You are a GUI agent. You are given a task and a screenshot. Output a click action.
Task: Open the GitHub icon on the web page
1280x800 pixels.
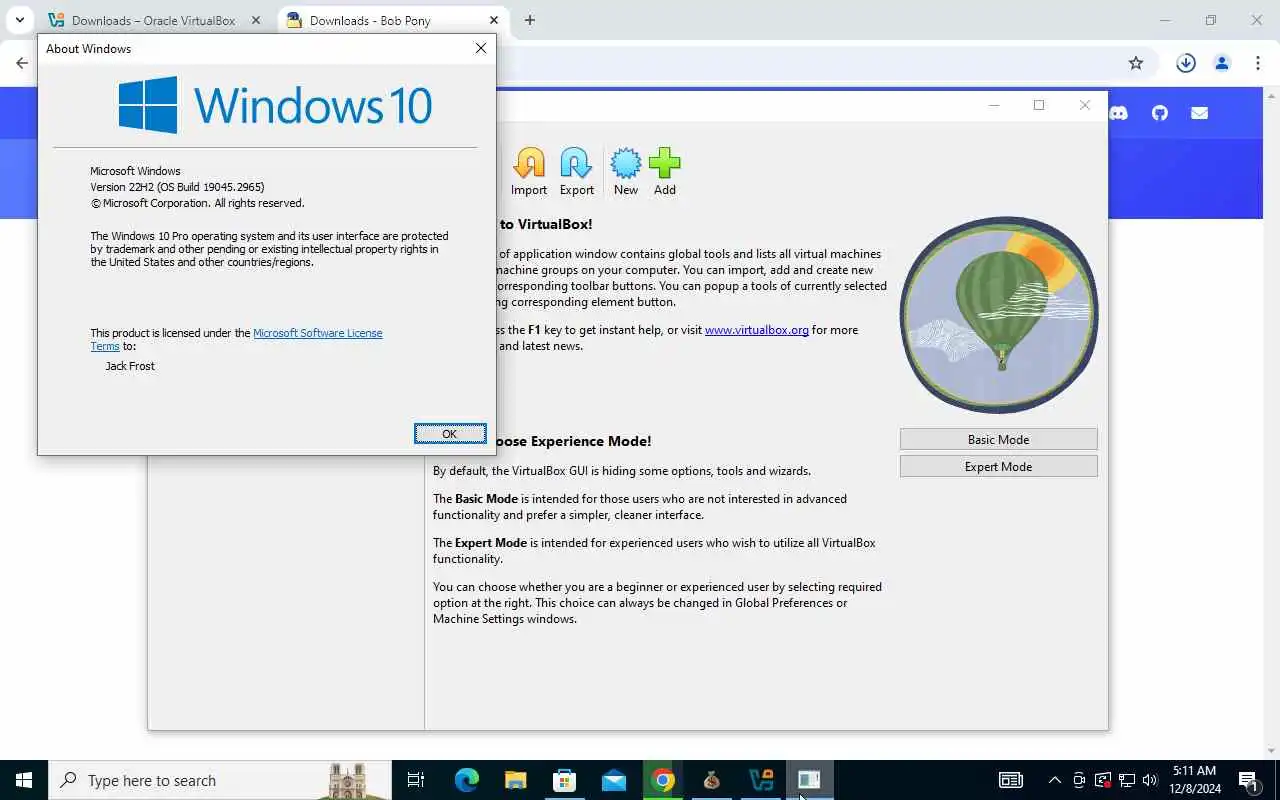coord(1160,113)
